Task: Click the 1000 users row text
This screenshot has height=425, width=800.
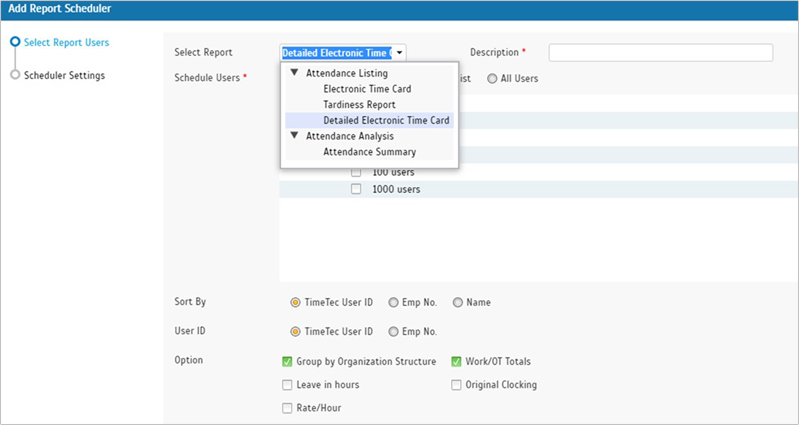Action: (396, 189)
